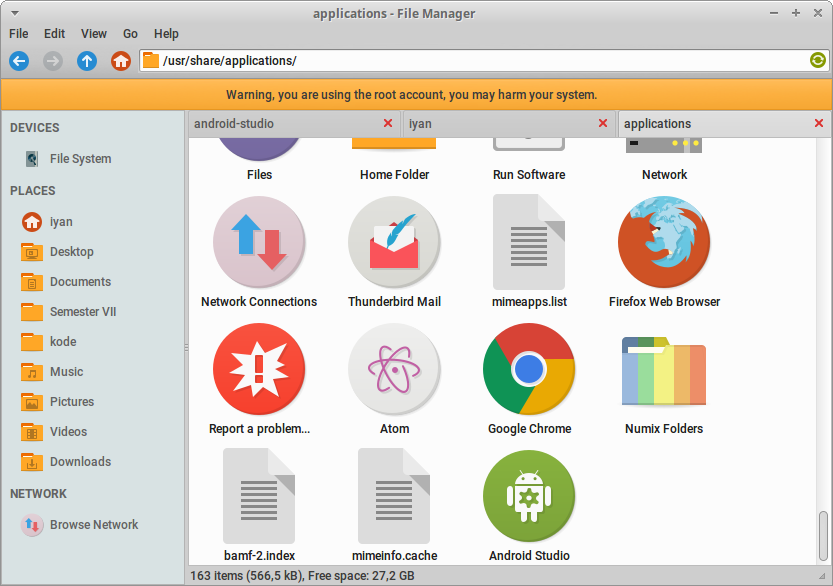Image resolution: width=833 pixels, height=586 pixels.
Task: Select the Numix Folders icon
Action: click(664, 371)
